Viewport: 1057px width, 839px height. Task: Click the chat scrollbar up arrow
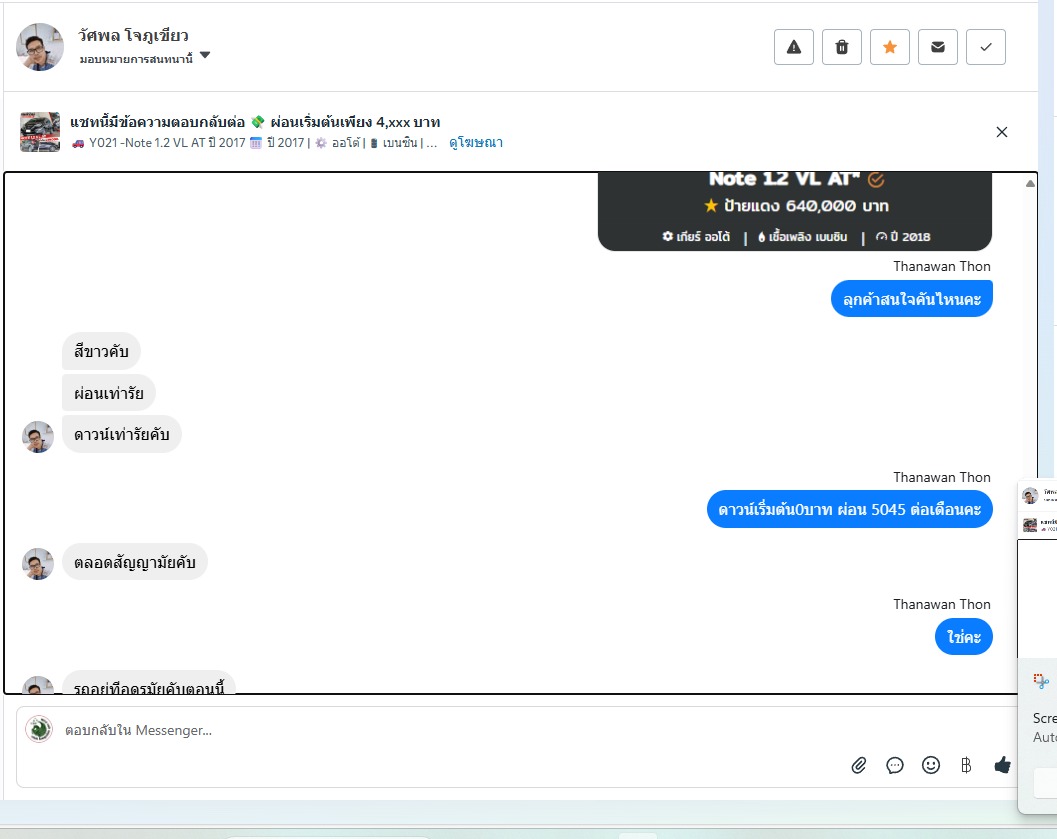pyautogui.click(x=1030, y=183)
